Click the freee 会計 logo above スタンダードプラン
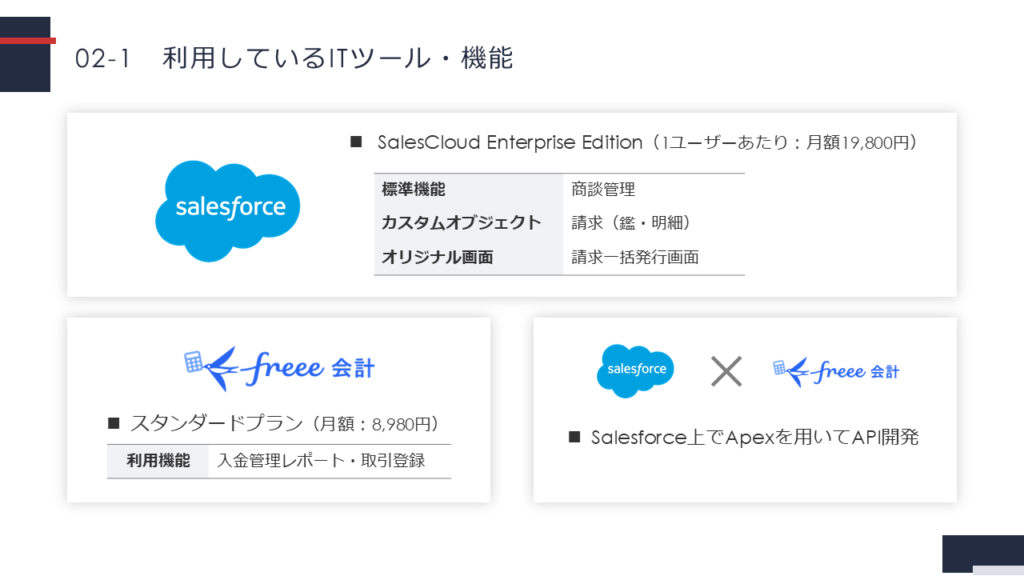 coord(280,367)
